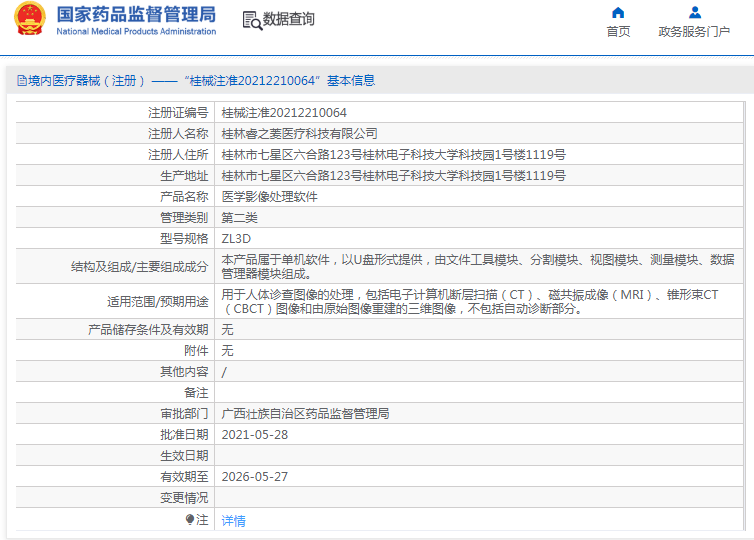Click expiry date 2026-05-27
Image resolution: width=754 pixels, height=540 pixels.
pos(254,477)
